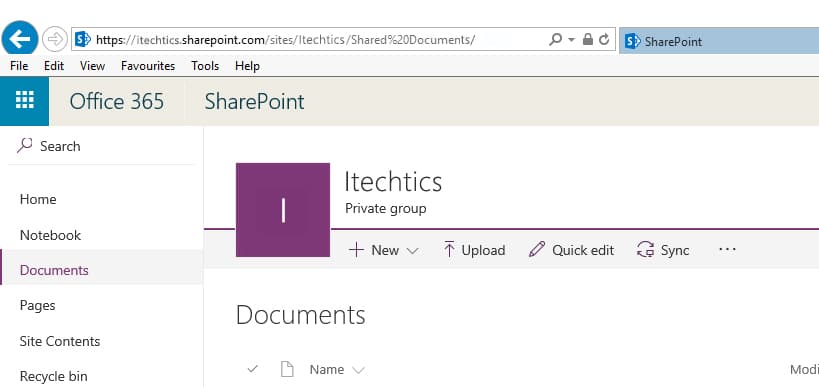The height and width of the screenshot is (387, 819).
Task: Open the address bar autocomplete dropdown arrow
Action: pos(571,40)
